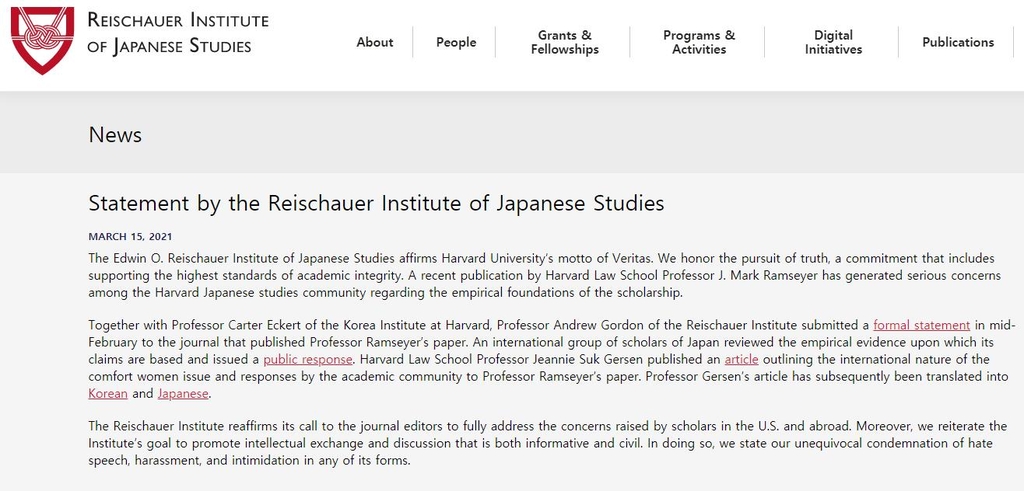Open the Japanese translation link
Image resolution: width=1024 pixels, height=491 pixels.
click(183, 394)
